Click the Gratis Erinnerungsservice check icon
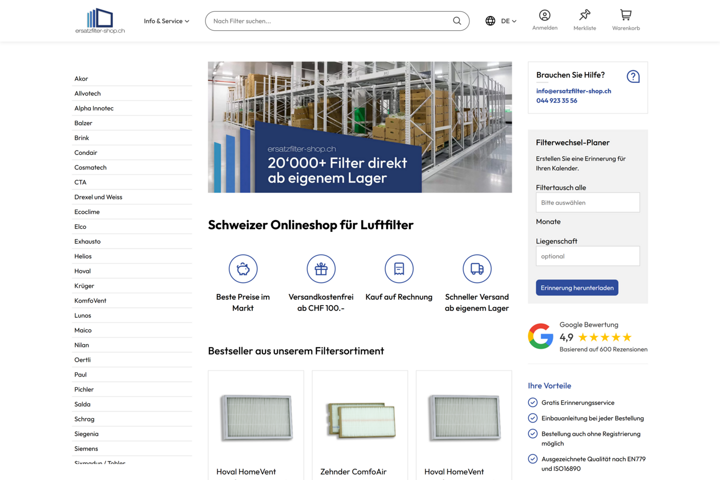The height and width of the screenshot is (480, 720). point(533,403)
